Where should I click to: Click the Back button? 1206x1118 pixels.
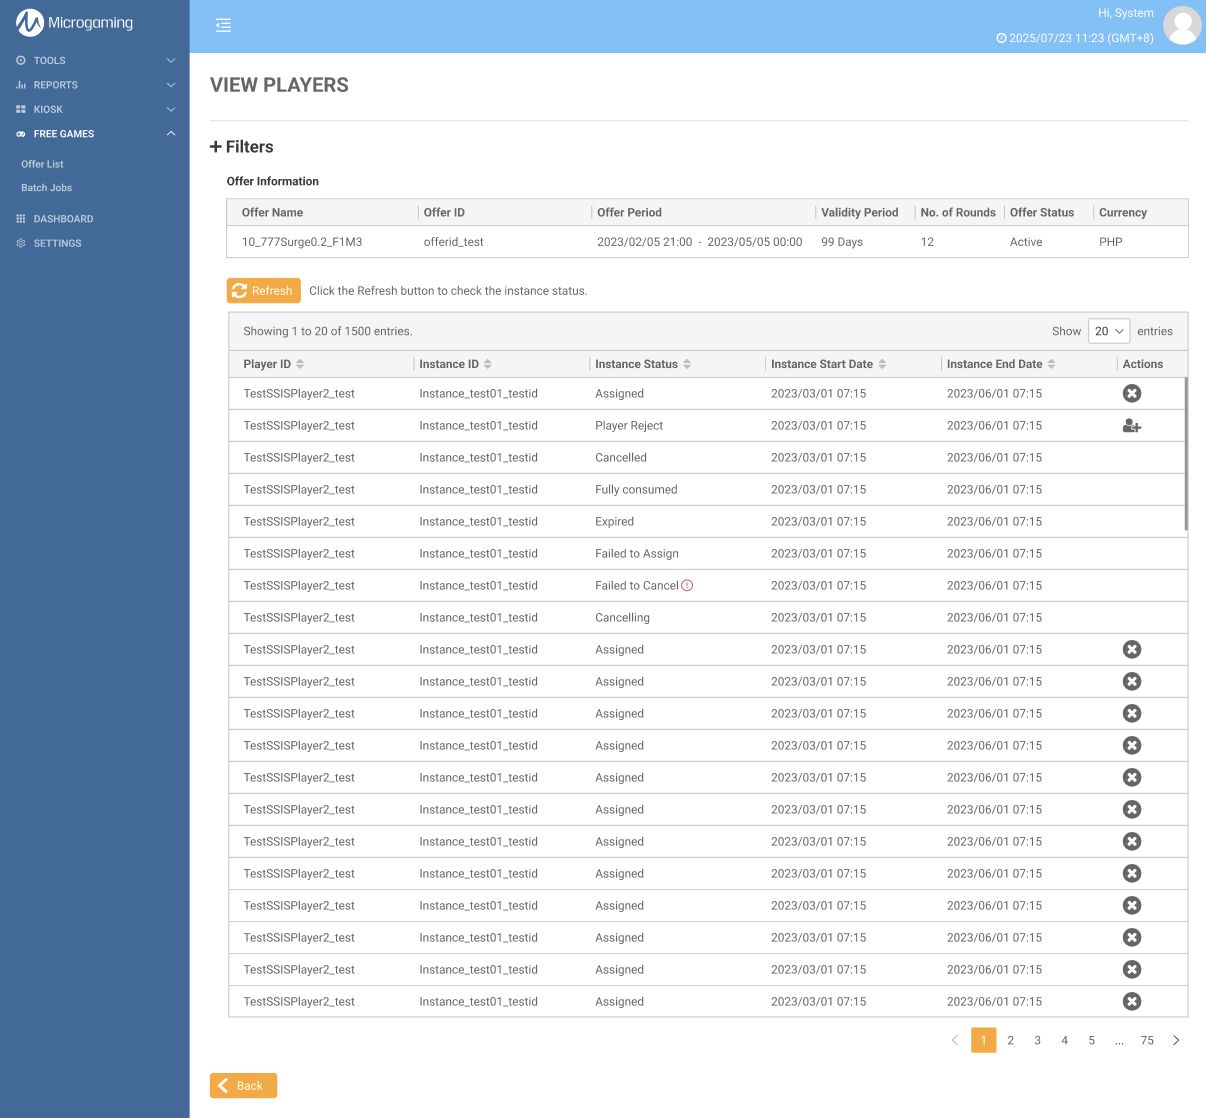point(243,1086)
